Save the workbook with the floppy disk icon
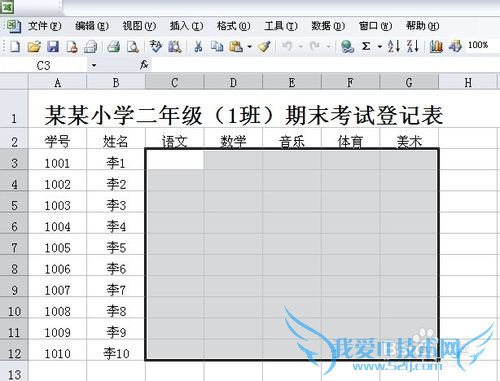 [x=53, y=46]
